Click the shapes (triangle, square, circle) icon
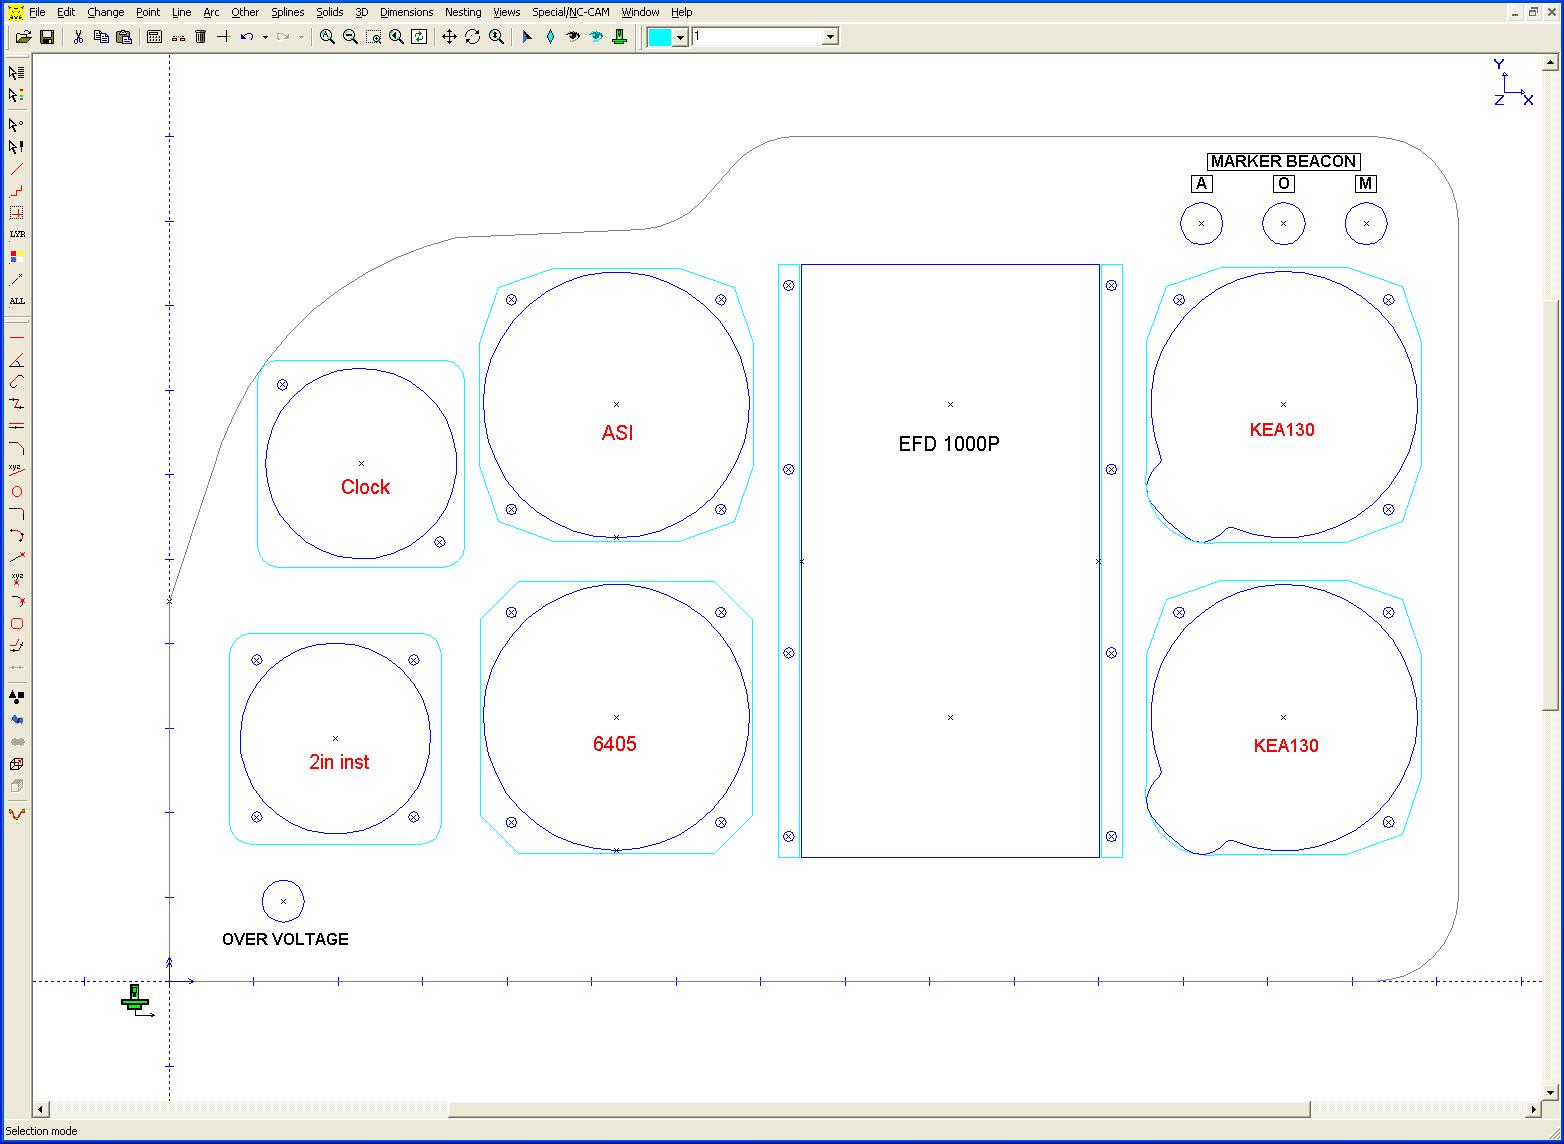The width and height of the screenshot is (1564, 1144). pos(17,696)
